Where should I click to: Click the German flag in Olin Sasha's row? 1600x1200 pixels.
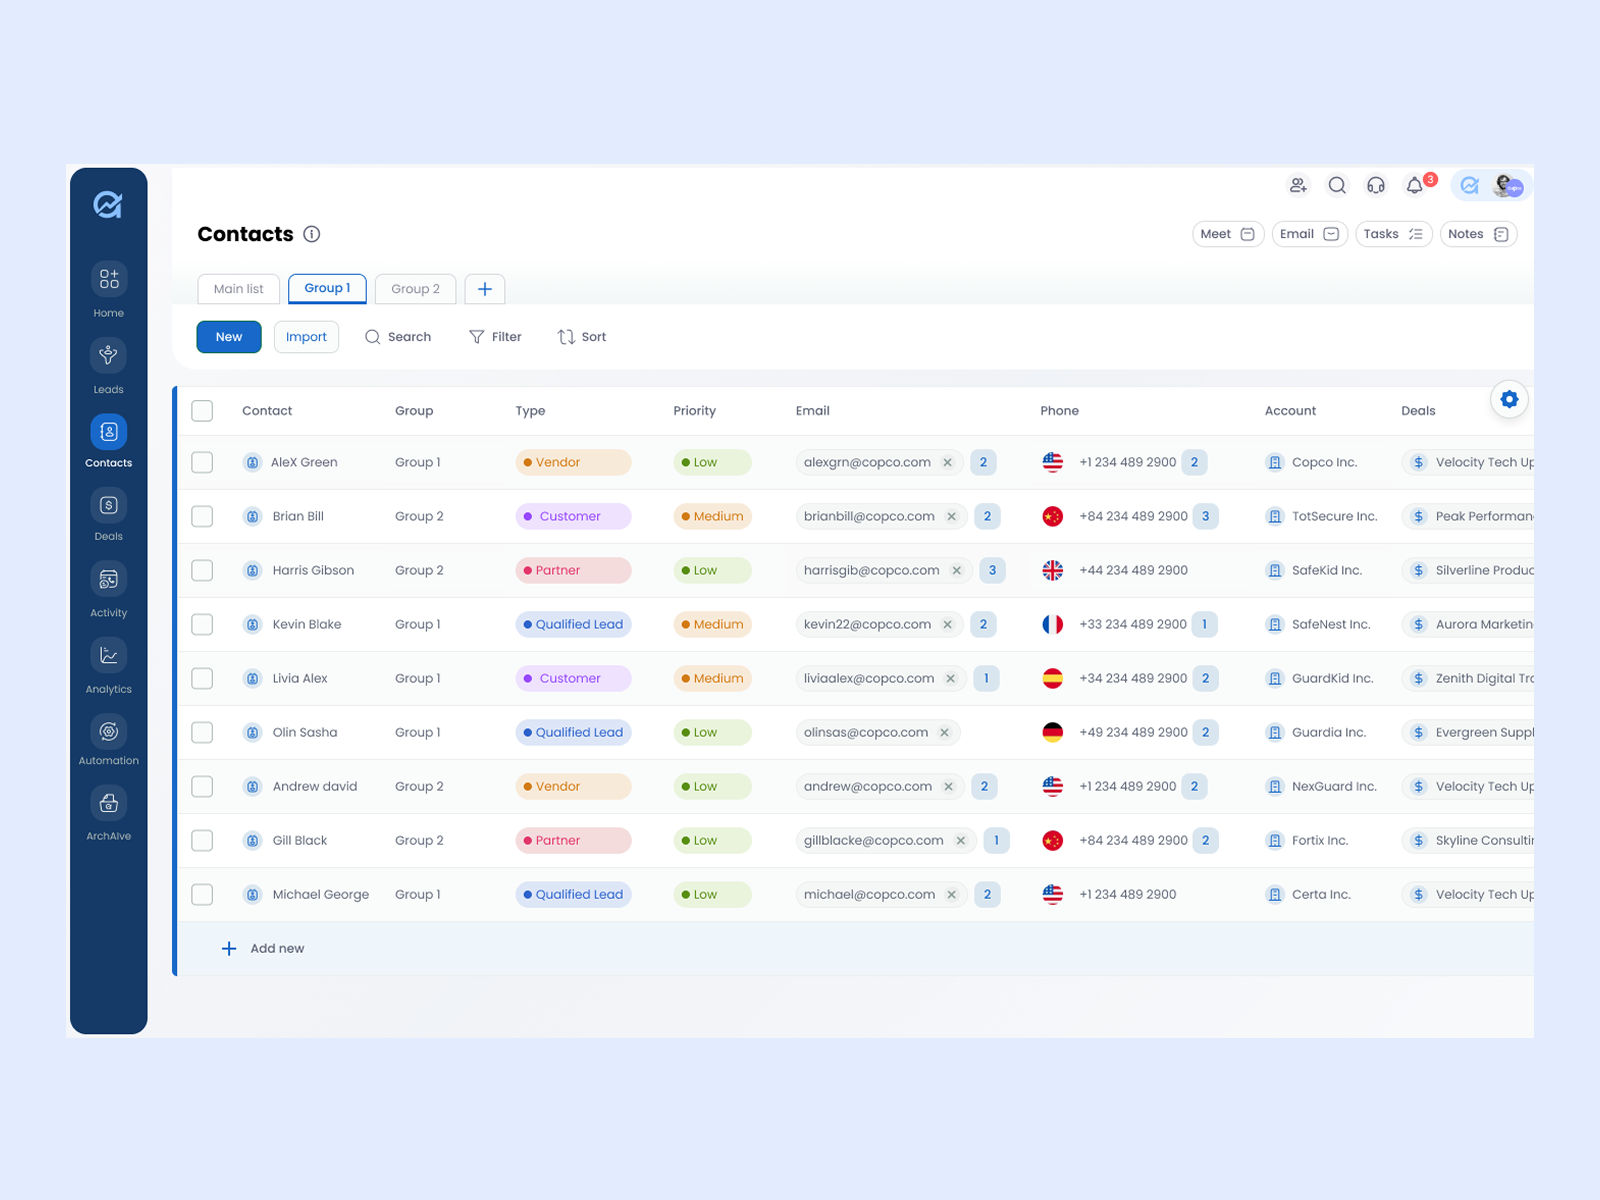click(1053, 732)
